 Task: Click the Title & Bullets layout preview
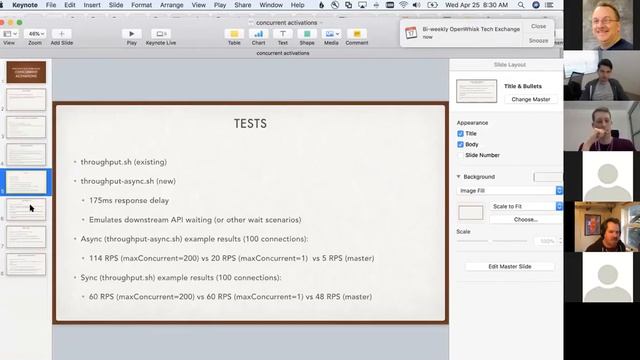(x=476, y=91)
